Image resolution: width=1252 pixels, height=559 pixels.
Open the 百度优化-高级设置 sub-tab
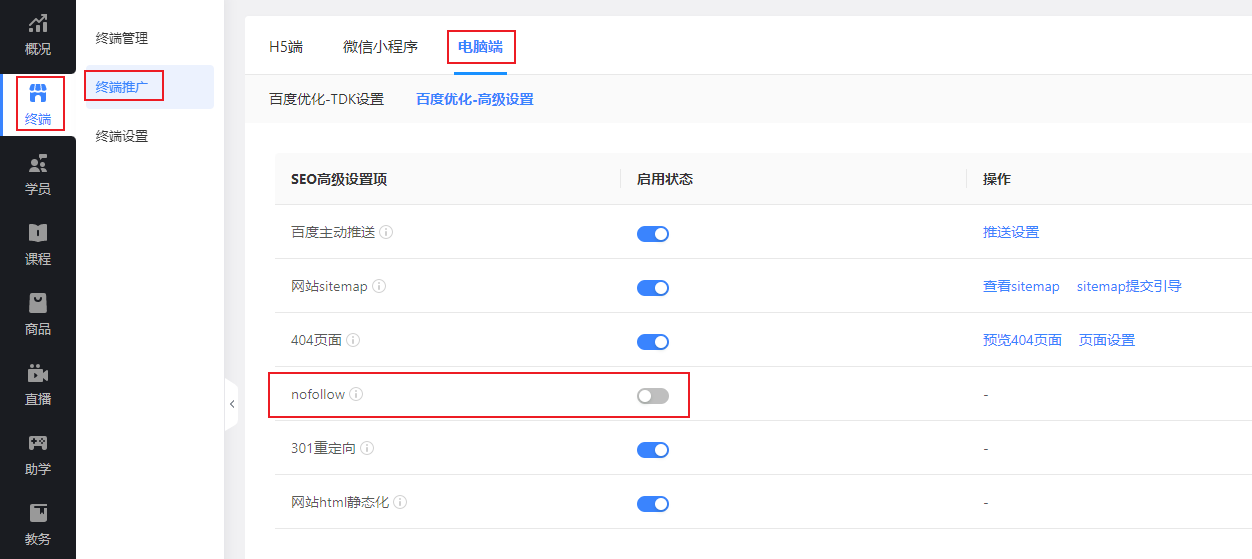tap(475, 99)
